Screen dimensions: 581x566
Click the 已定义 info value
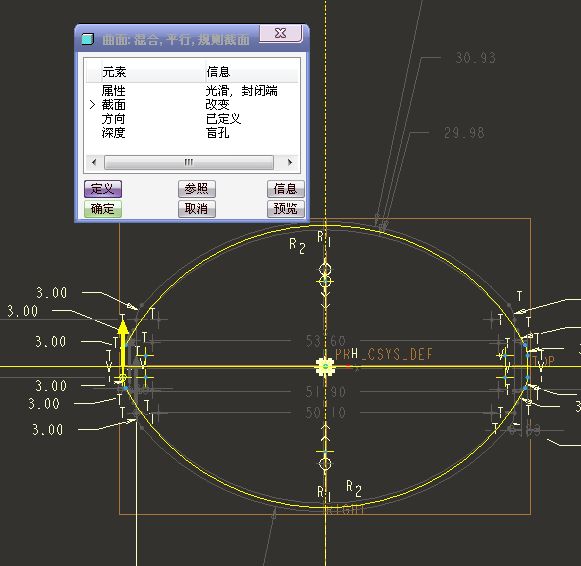(223, 119)
